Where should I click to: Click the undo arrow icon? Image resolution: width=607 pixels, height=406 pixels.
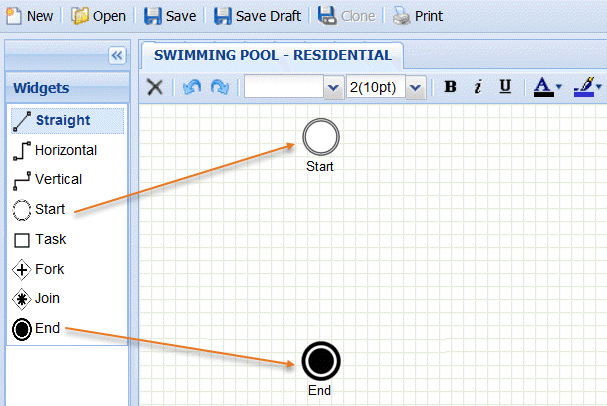pos(191,87)
